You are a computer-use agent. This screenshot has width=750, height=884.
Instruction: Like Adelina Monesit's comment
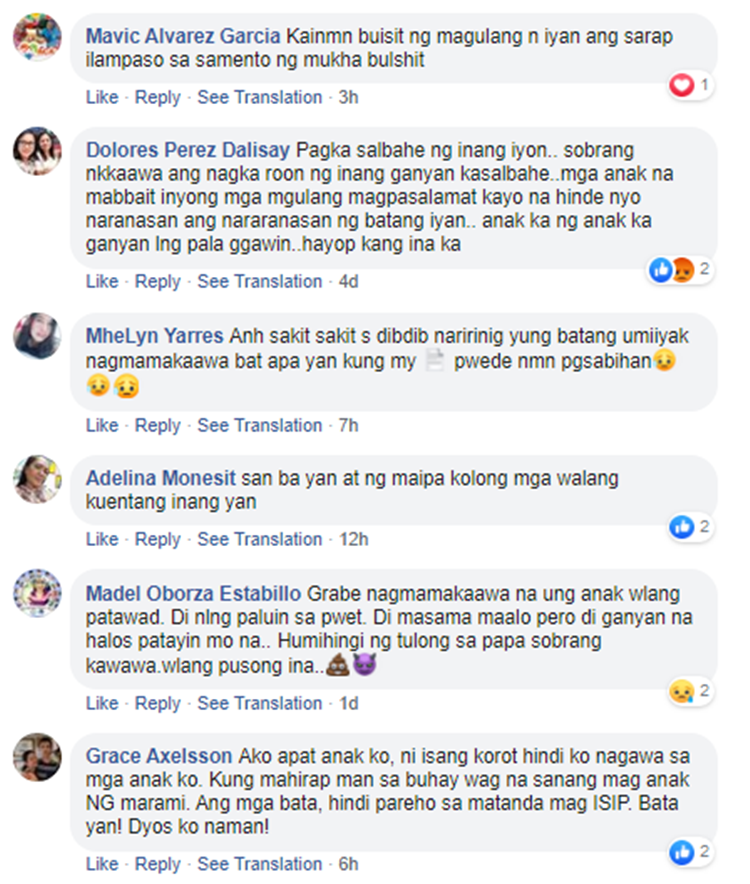[x=102, y=539]
